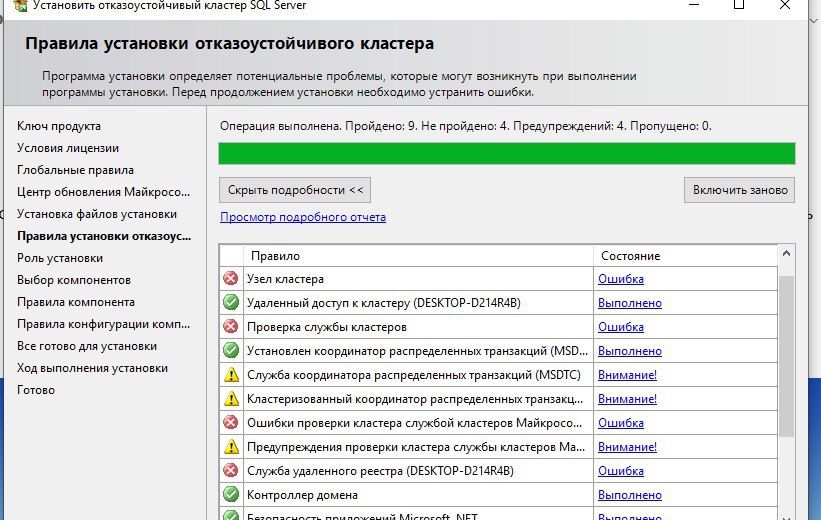Click the error icon beside Проверка службы кластеров
The height and width of the screenshot is (520, 821).
coord(230,326)
